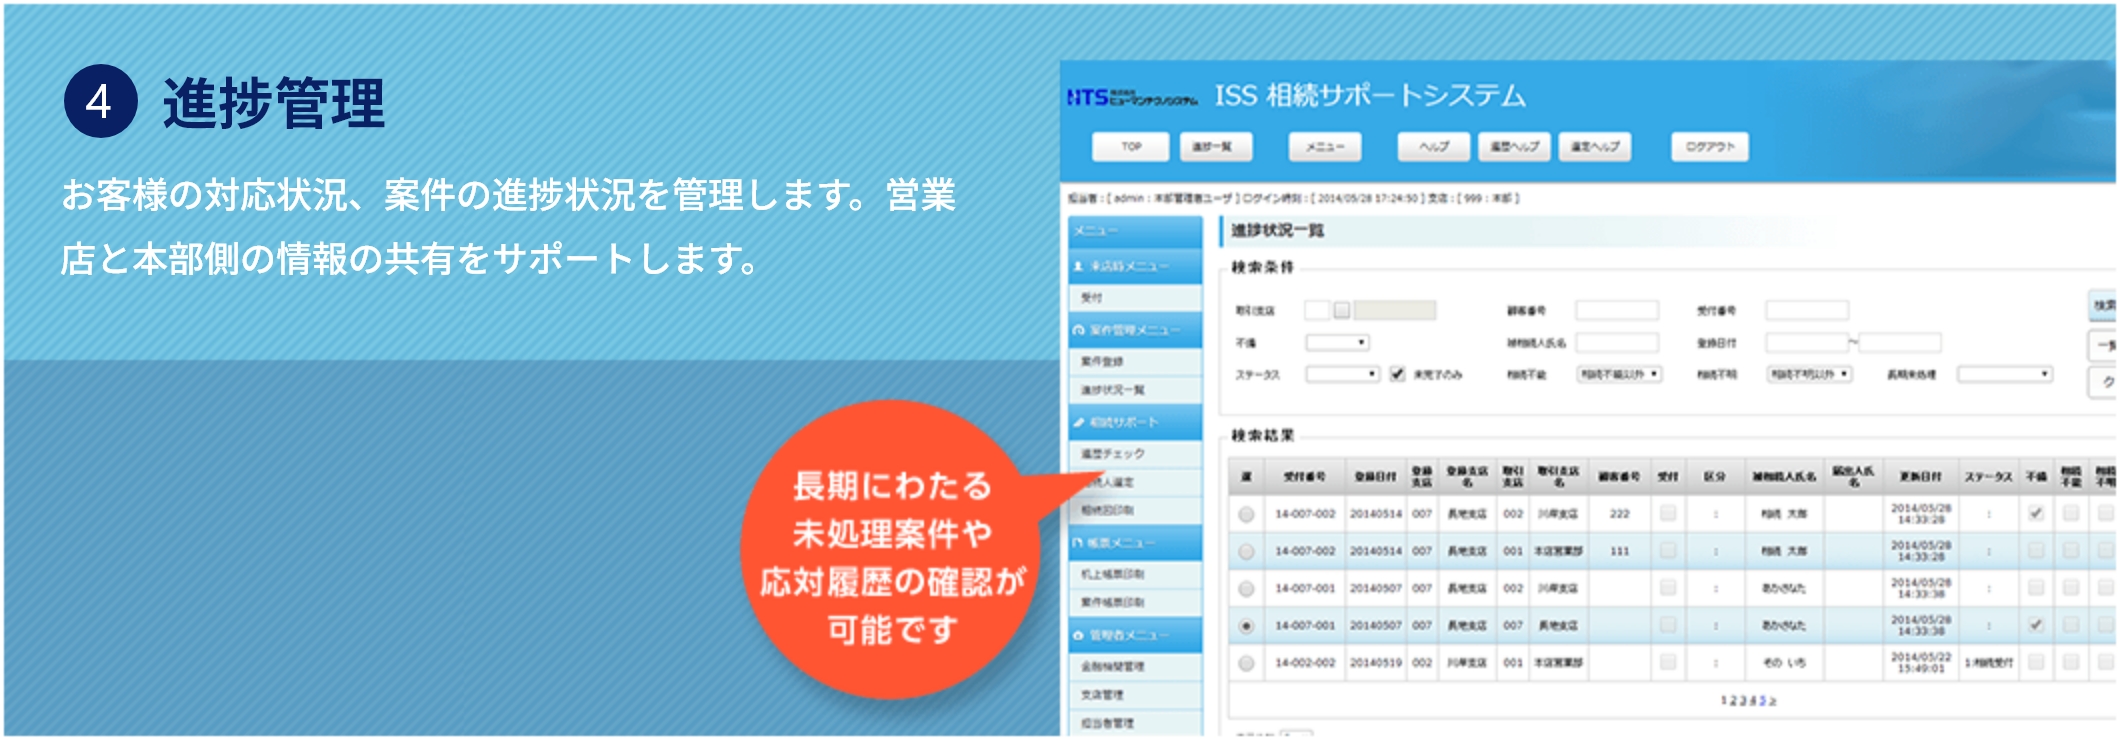Image resolution: width=2120 pixels, height=740 pixels.
Task: Open 相続図印刷 in the sidebar
Action: (1135, 510)
